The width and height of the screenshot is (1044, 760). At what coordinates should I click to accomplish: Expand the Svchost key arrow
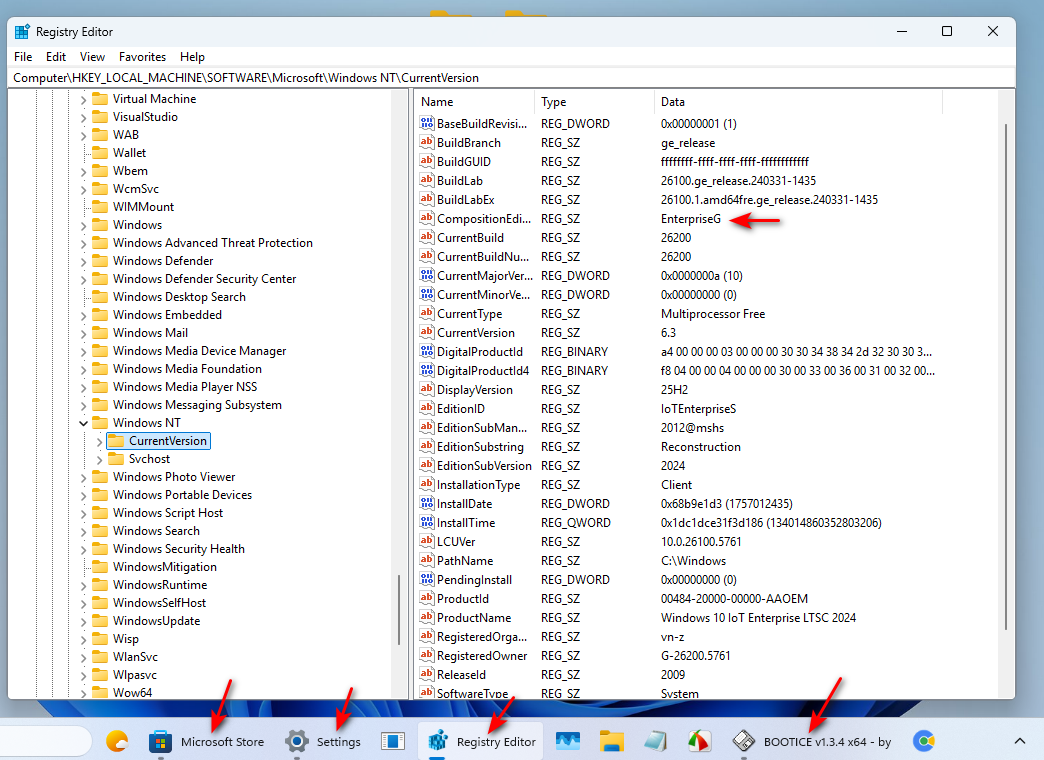point(99,459)
